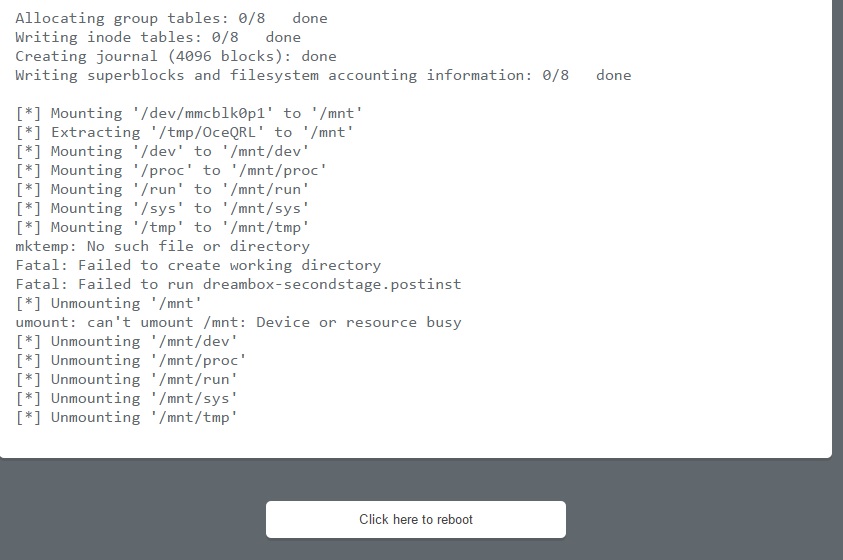Select the Unmounting '/mnt/proc' log line
Viewport: 843px width, 560px height.
pos(131,360)
